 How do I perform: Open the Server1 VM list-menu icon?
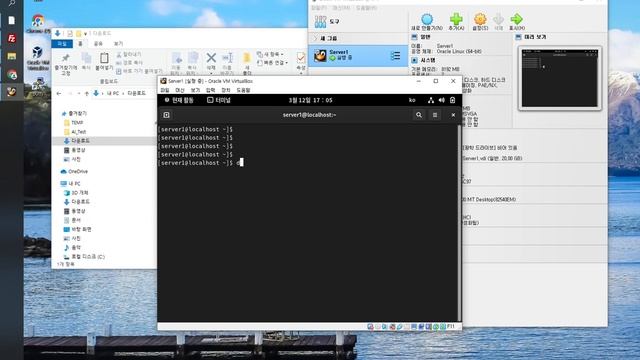395,56
